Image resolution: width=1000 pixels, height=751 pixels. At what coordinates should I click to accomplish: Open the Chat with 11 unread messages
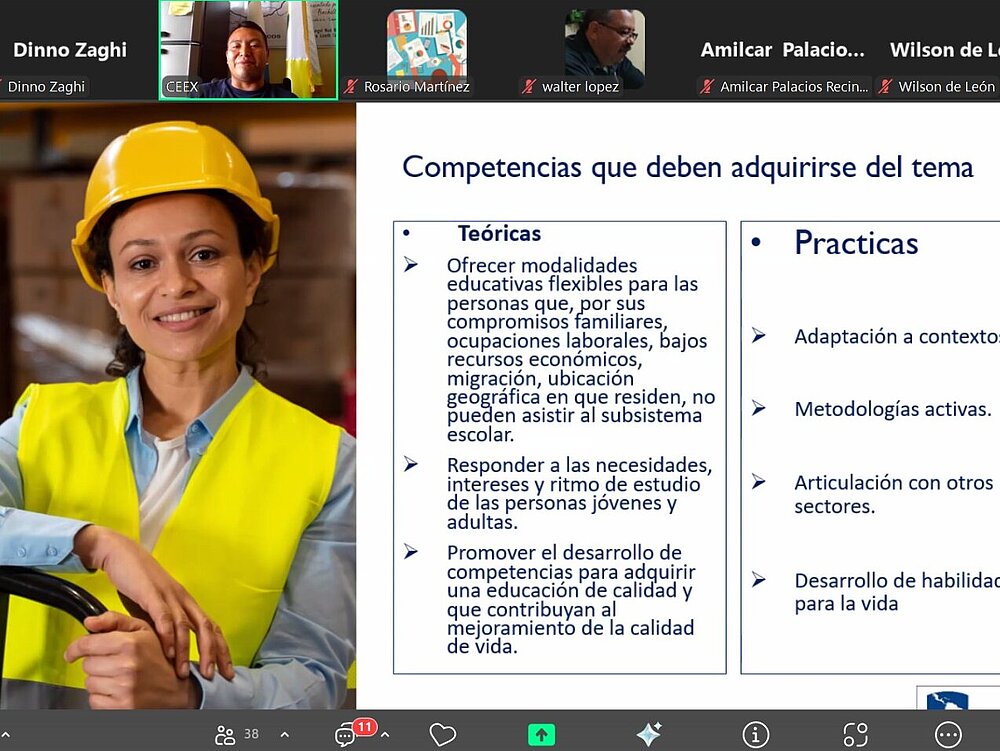point(346,736)
